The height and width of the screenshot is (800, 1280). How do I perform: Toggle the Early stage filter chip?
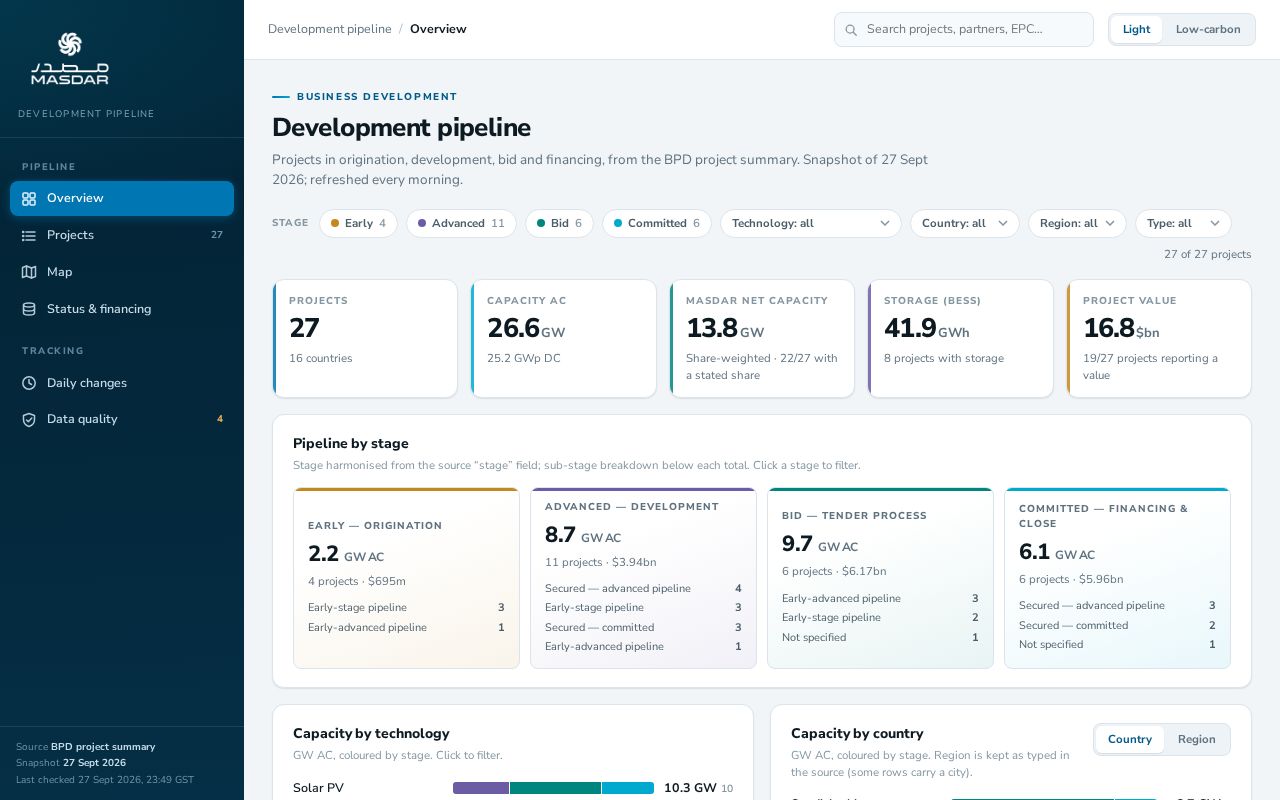(x=358, y=223)
